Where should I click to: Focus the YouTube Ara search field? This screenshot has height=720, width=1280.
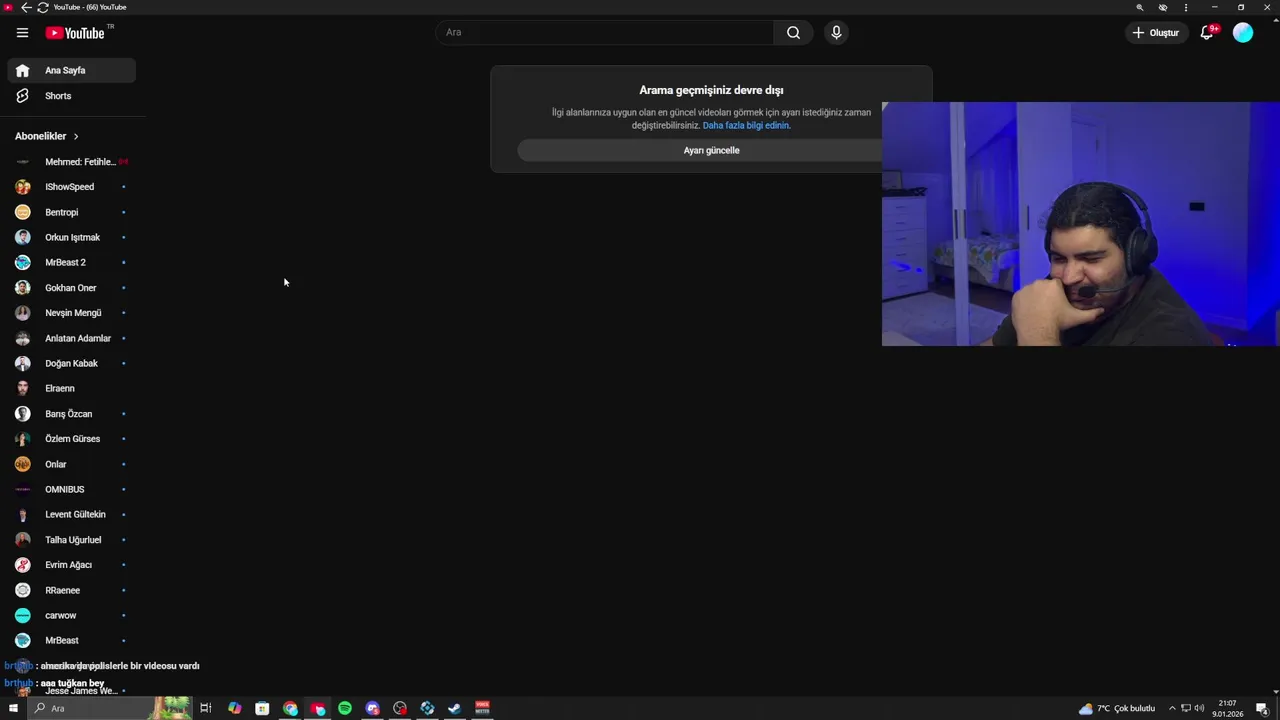pyautogui.click(x=604, y=33)
